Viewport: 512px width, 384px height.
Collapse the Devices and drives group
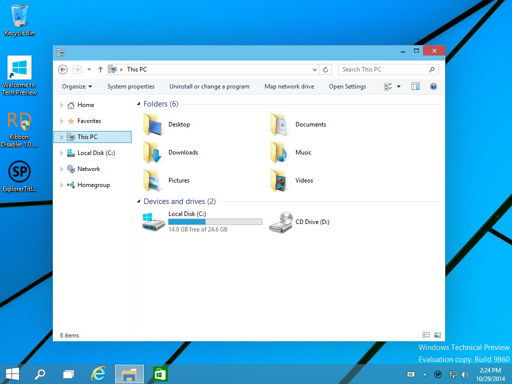tap(139, 201)
